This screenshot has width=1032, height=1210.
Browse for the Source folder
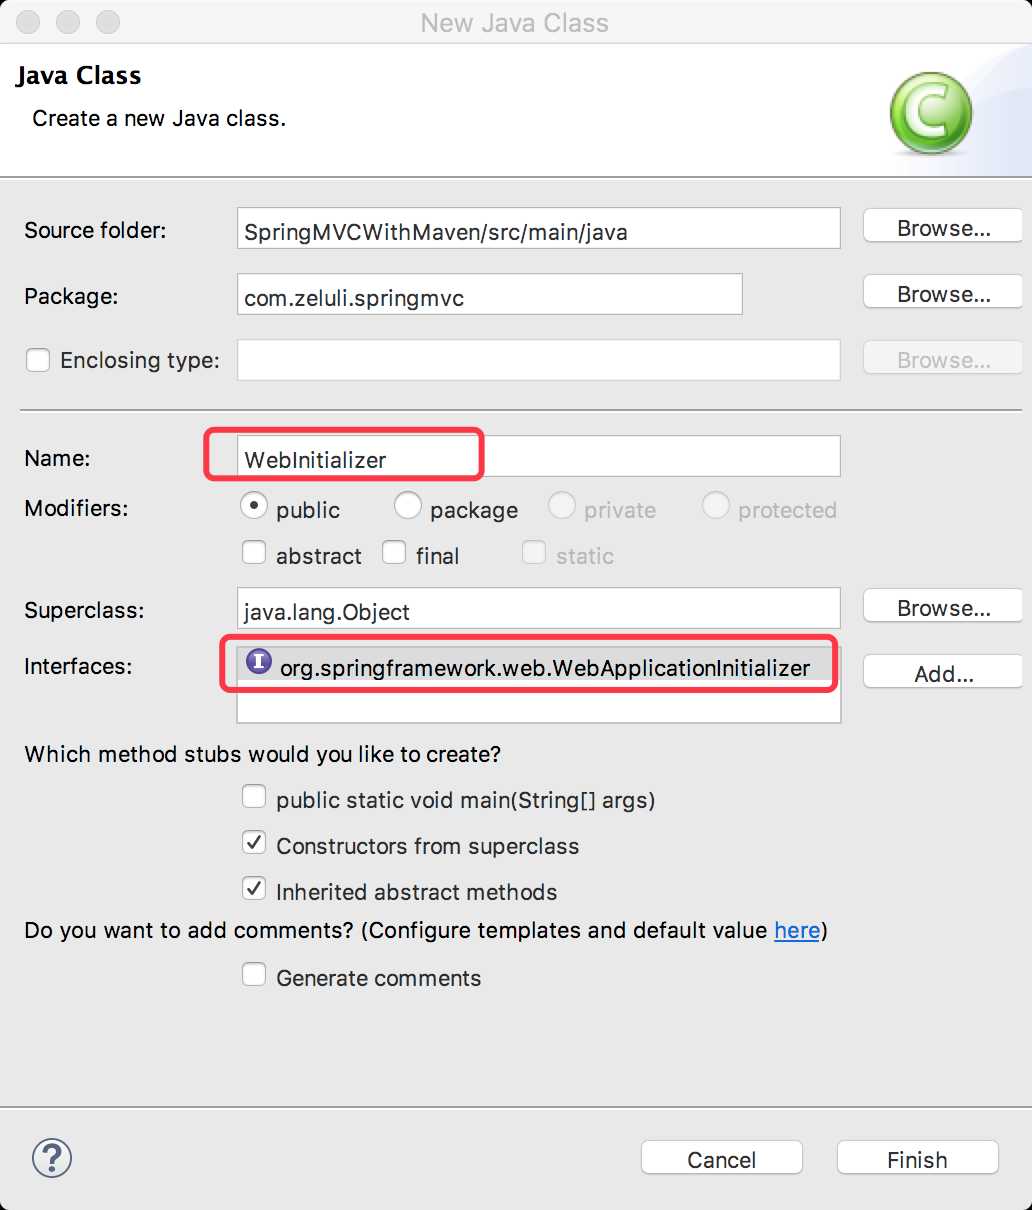point(943,228)
